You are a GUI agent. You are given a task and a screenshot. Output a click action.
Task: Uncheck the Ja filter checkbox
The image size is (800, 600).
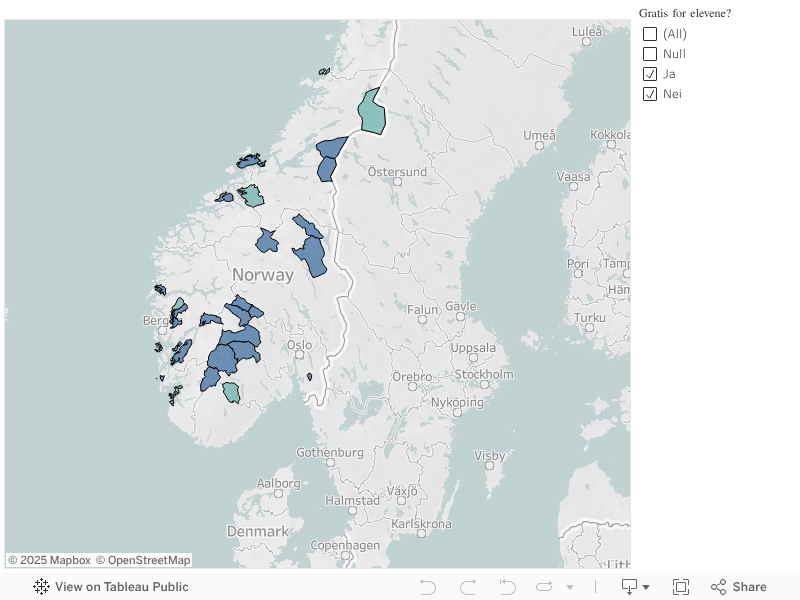tap(649, 74)
